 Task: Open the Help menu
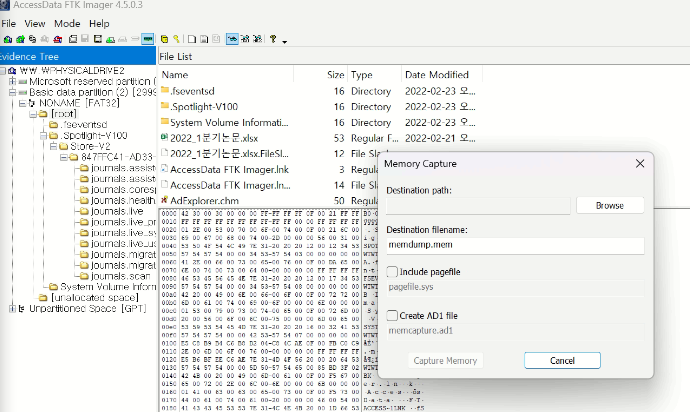(99, 23)
